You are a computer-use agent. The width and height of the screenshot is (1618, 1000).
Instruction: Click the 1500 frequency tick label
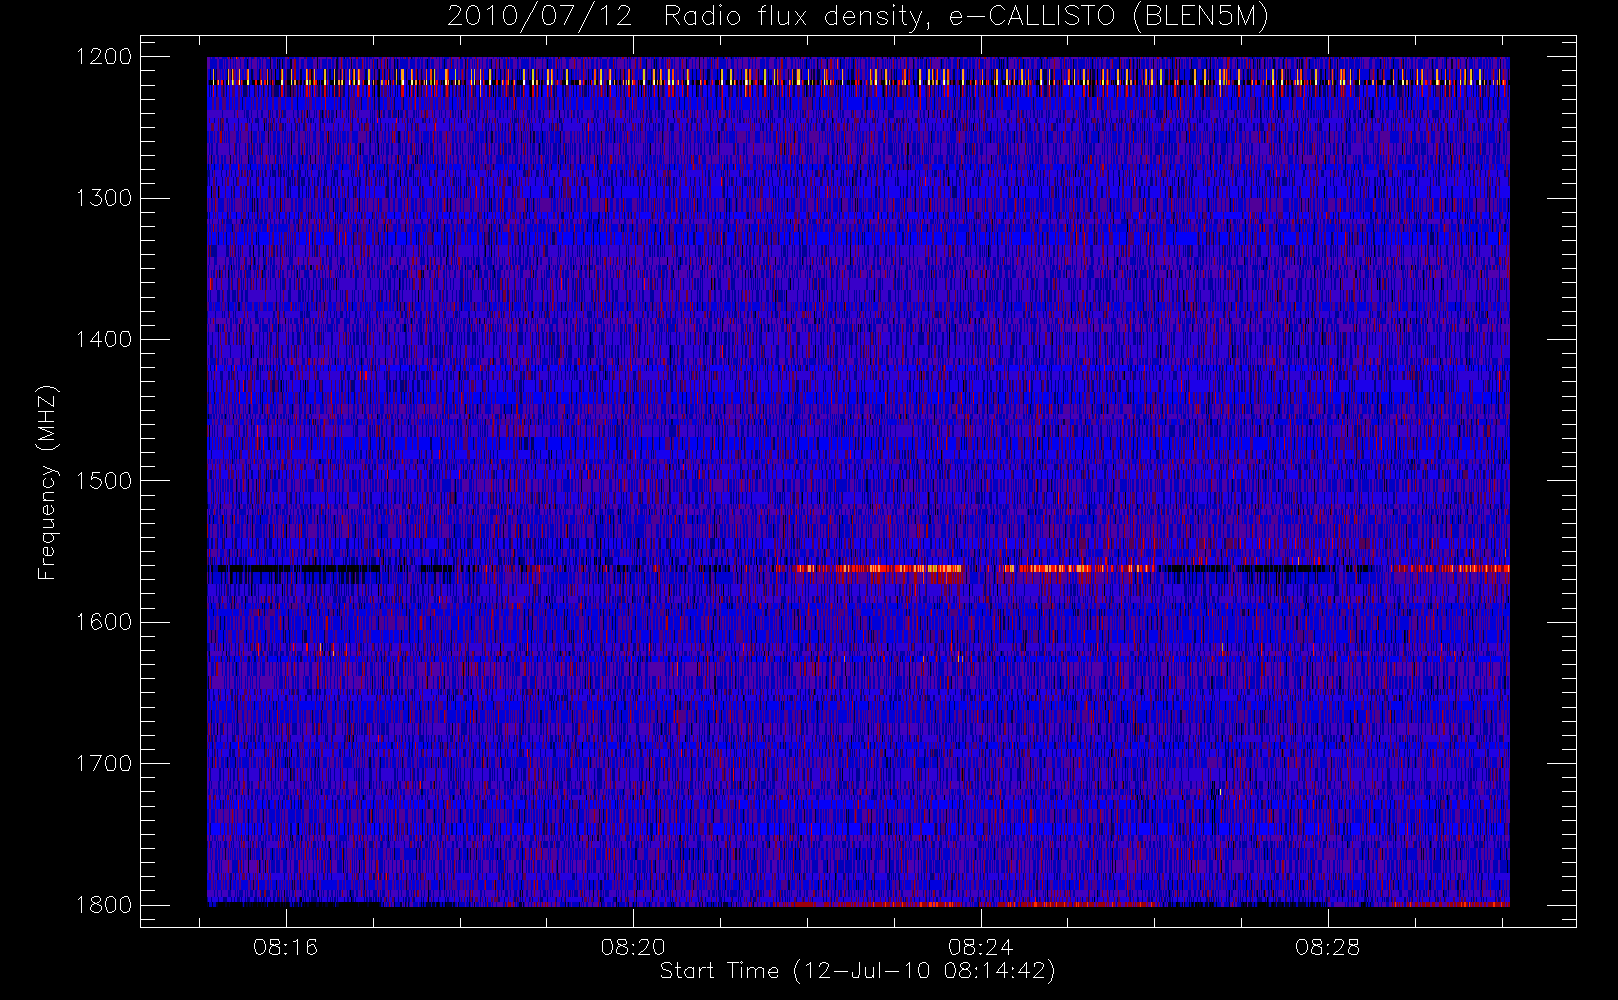pos(104,481)
